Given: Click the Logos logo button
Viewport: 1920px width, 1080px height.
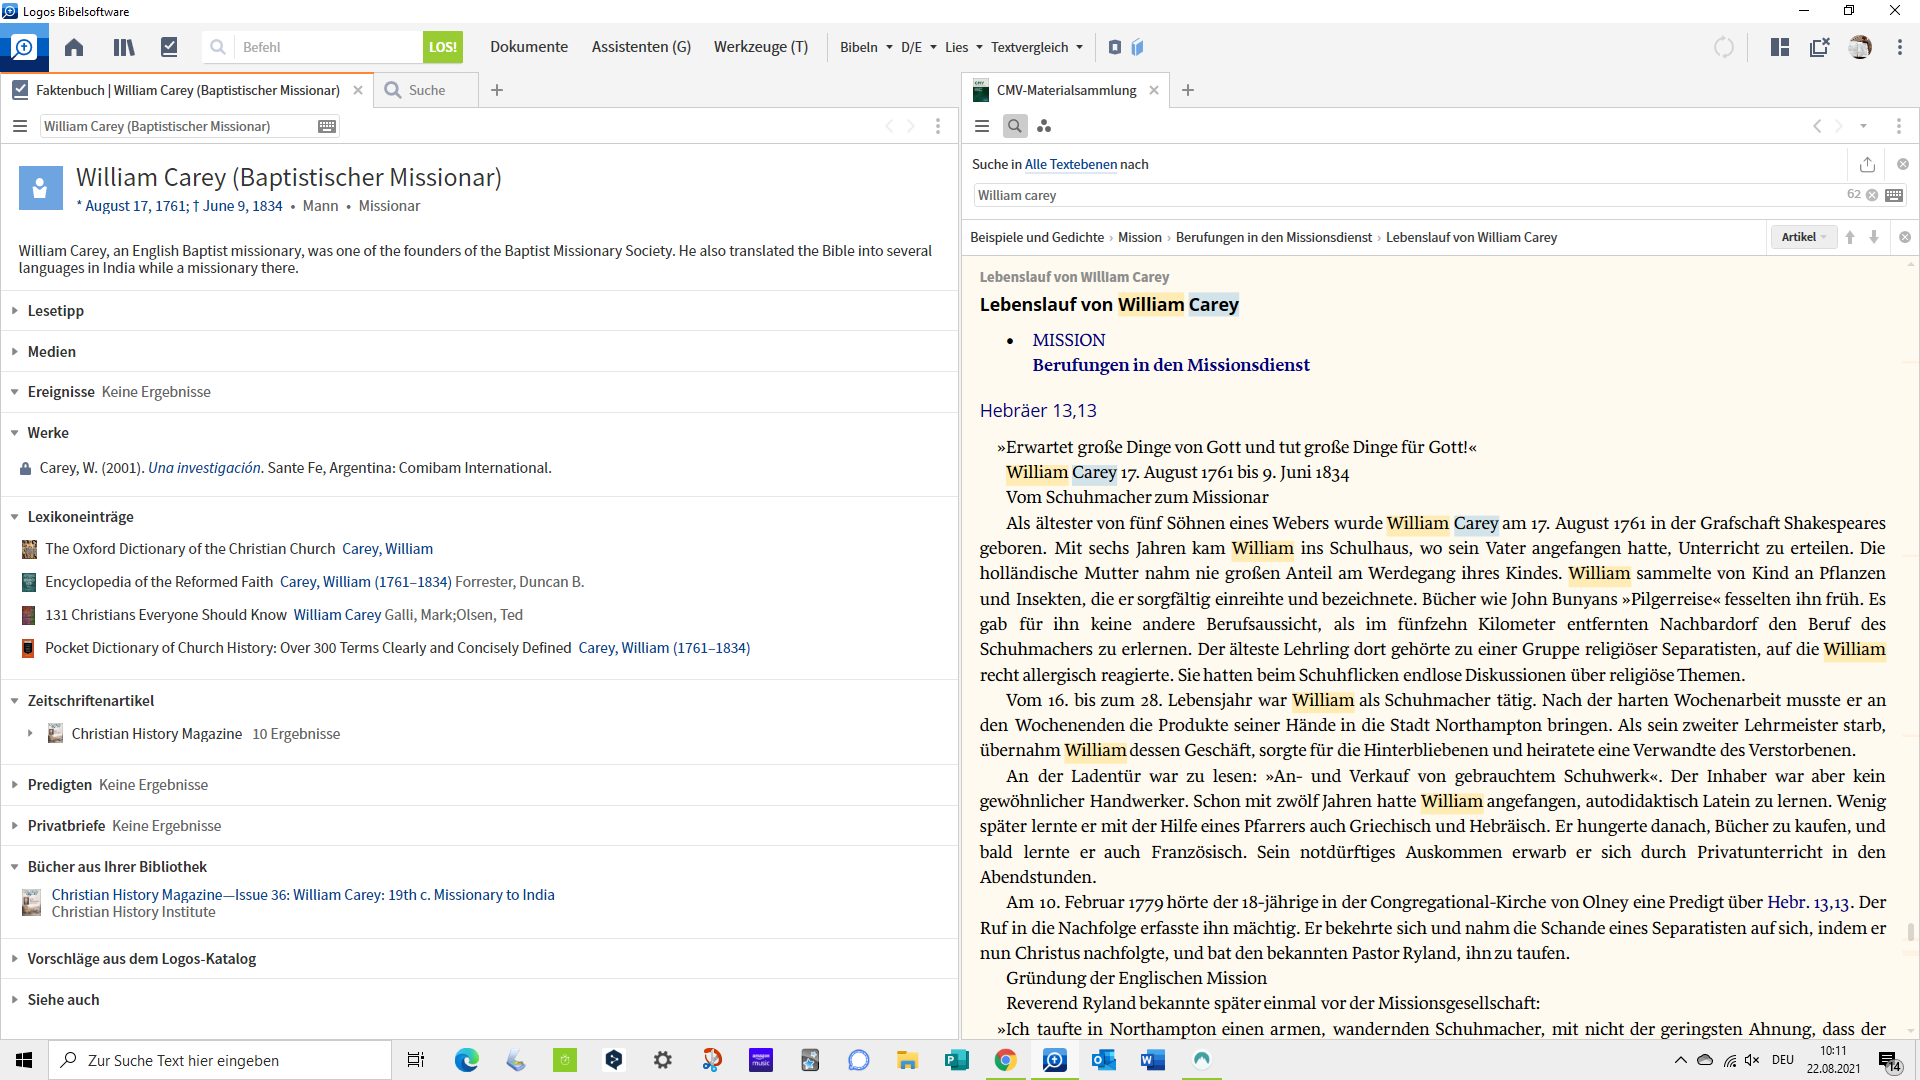Looking at the screenshot, I should 24,47.
